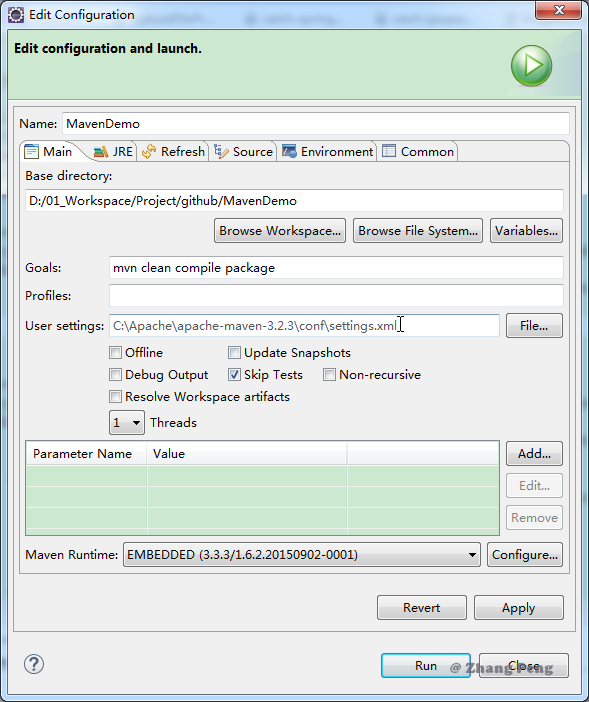Viewport: 589px width, 702px height.
Task: Click the Common tab's table icon
Action: (x=389, y=151)
